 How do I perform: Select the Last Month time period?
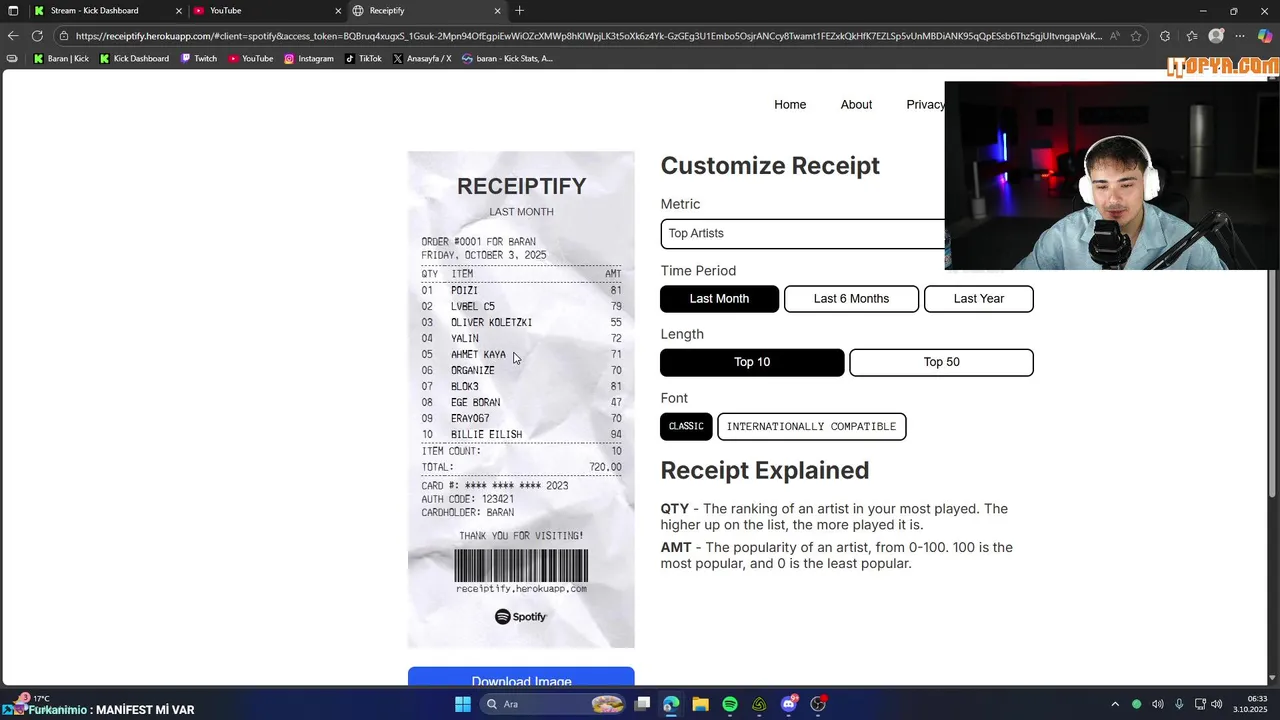719,299
